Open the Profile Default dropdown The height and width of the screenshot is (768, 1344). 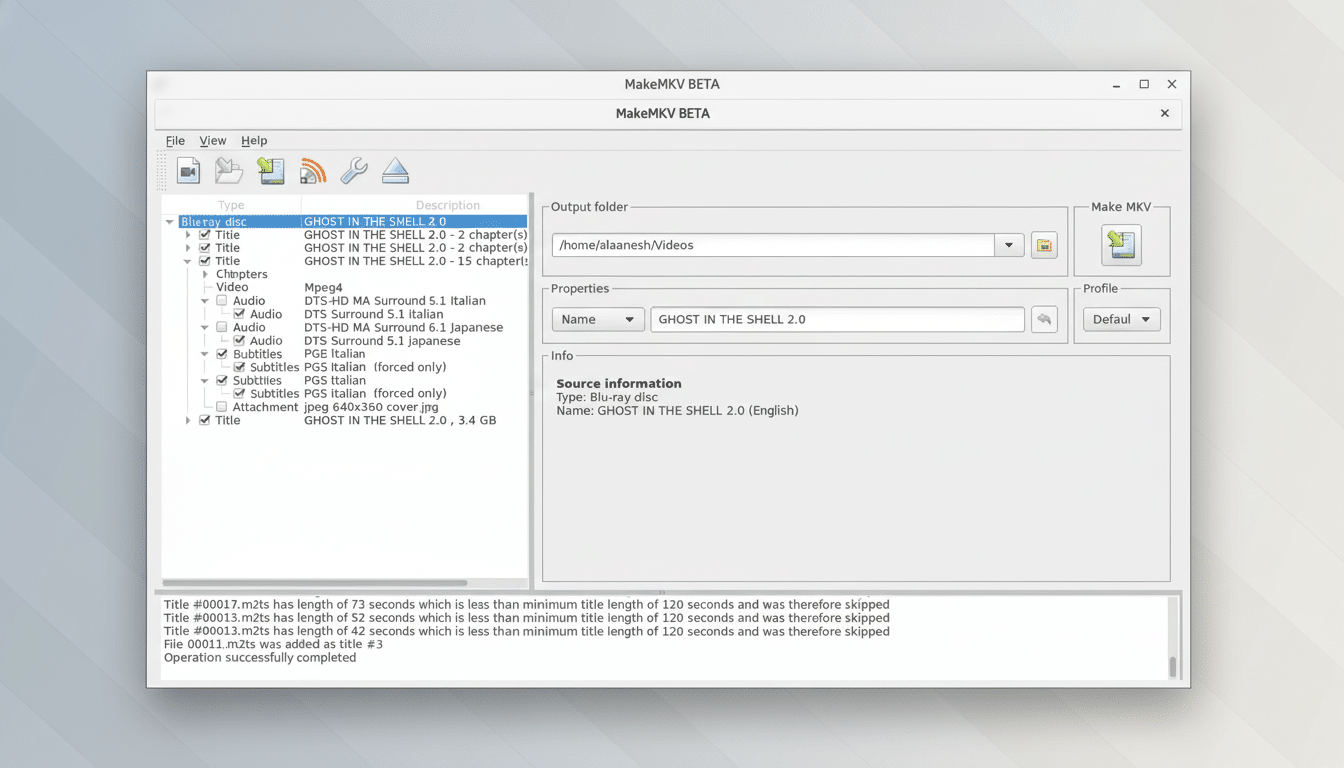click(x=1121, y=318)
